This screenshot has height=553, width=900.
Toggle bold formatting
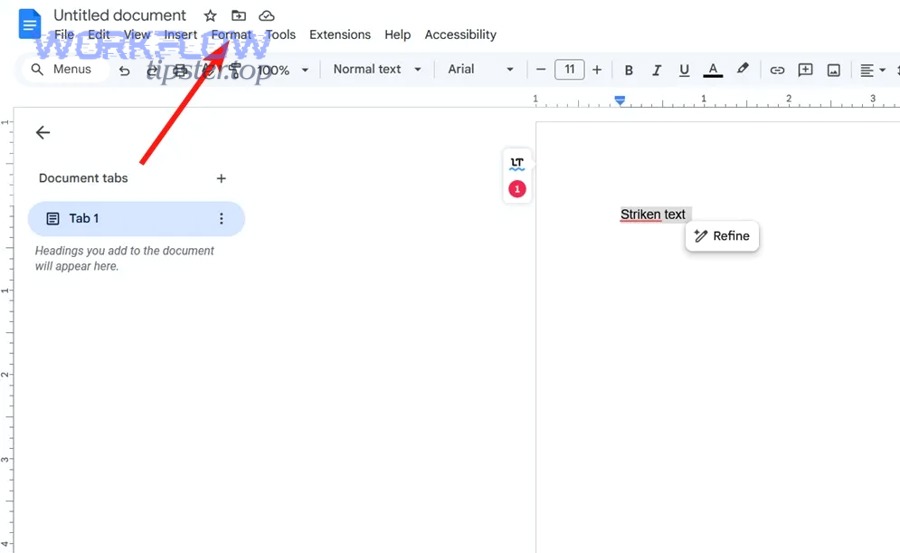[x=629, y=70]
